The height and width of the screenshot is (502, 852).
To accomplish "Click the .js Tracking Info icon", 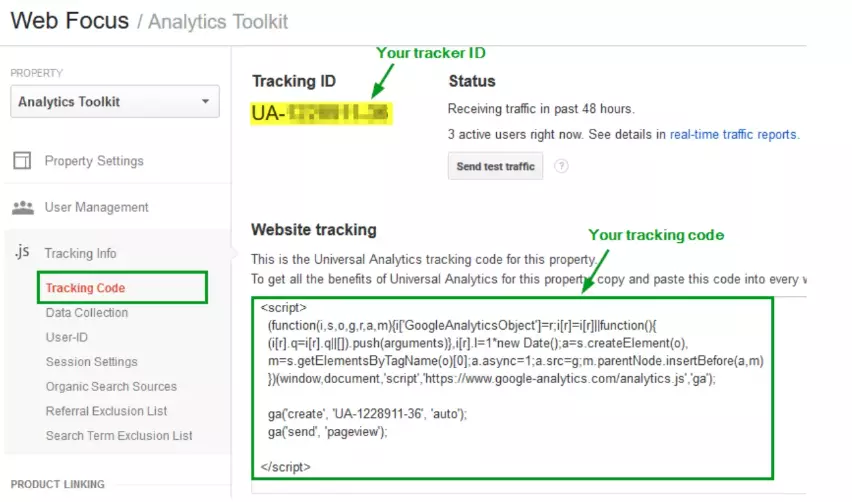I will [22, 252].
